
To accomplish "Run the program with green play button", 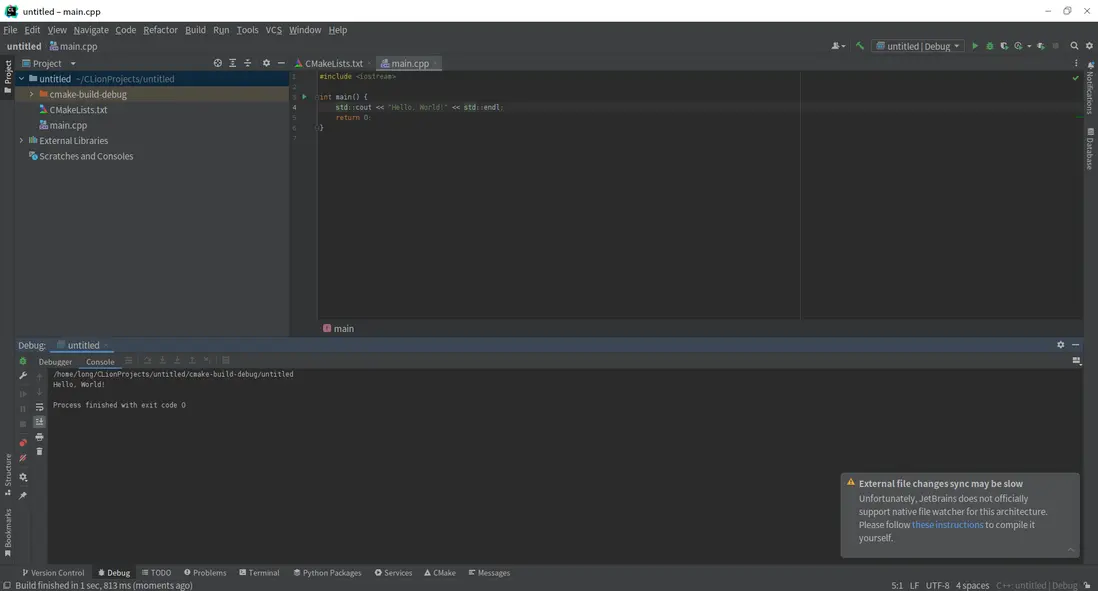I will [x=975, y=46].
